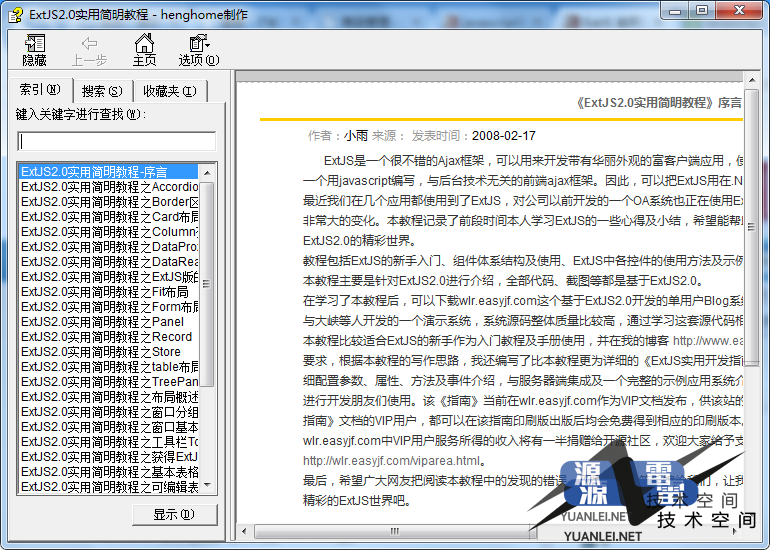Click the author name 小雨
This screenshot has height=550, width=770.
pyautogui.click(x=356, y=136)
